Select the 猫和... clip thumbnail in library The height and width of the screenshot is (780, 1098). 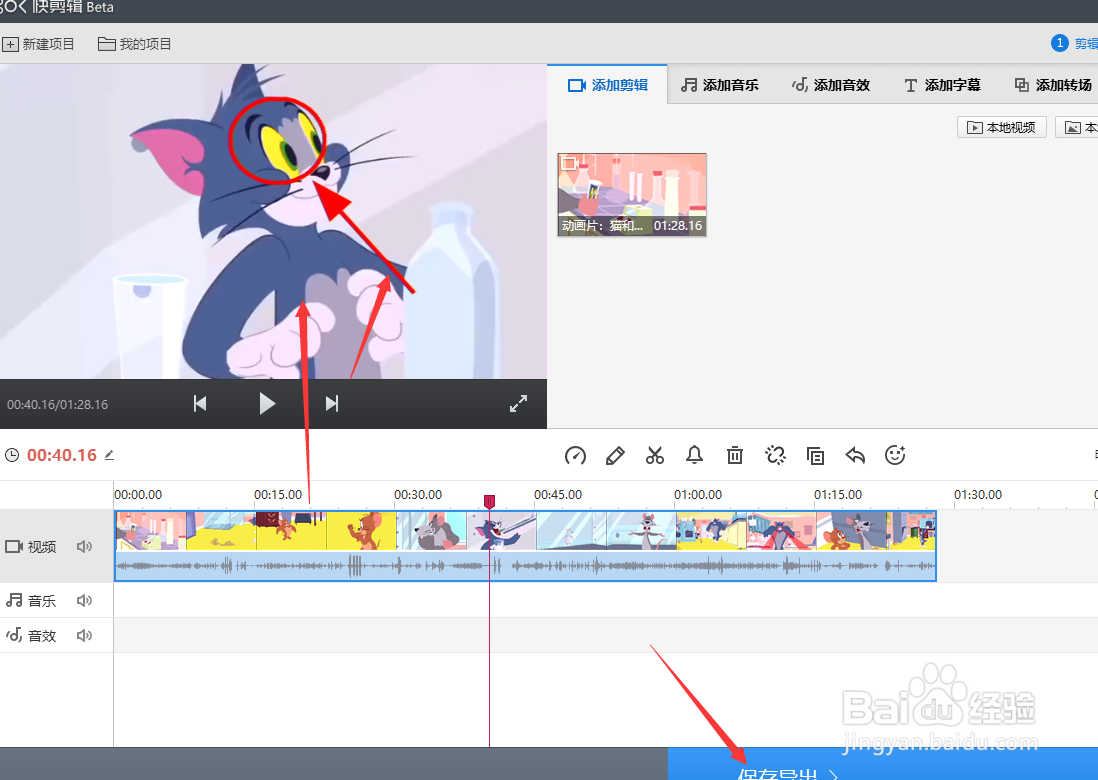tap(632, 195)
